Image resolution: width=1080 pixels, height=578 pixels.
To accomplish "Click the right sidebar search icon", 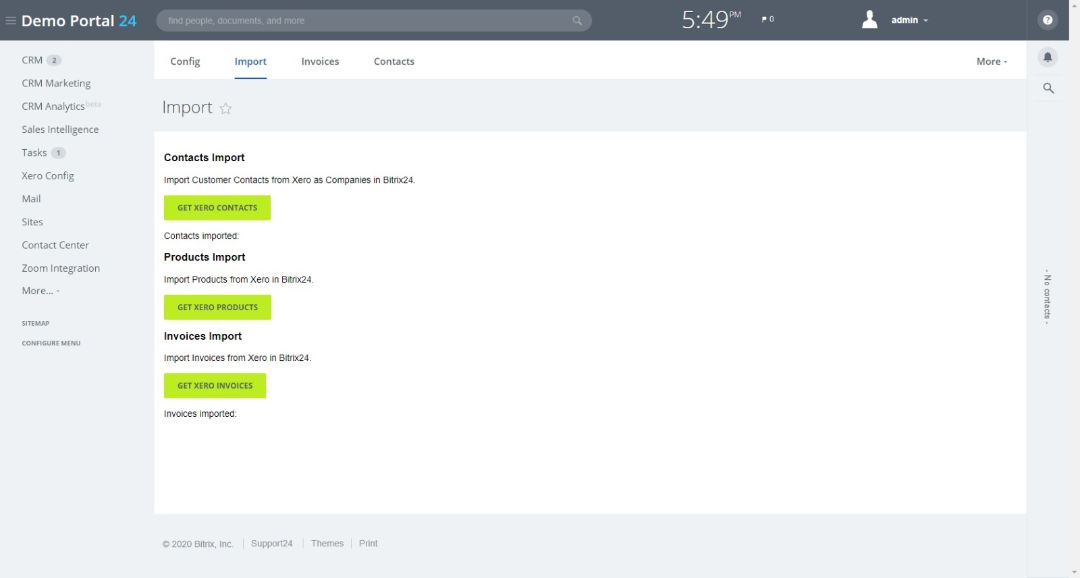I will (x=1048, y=88).
